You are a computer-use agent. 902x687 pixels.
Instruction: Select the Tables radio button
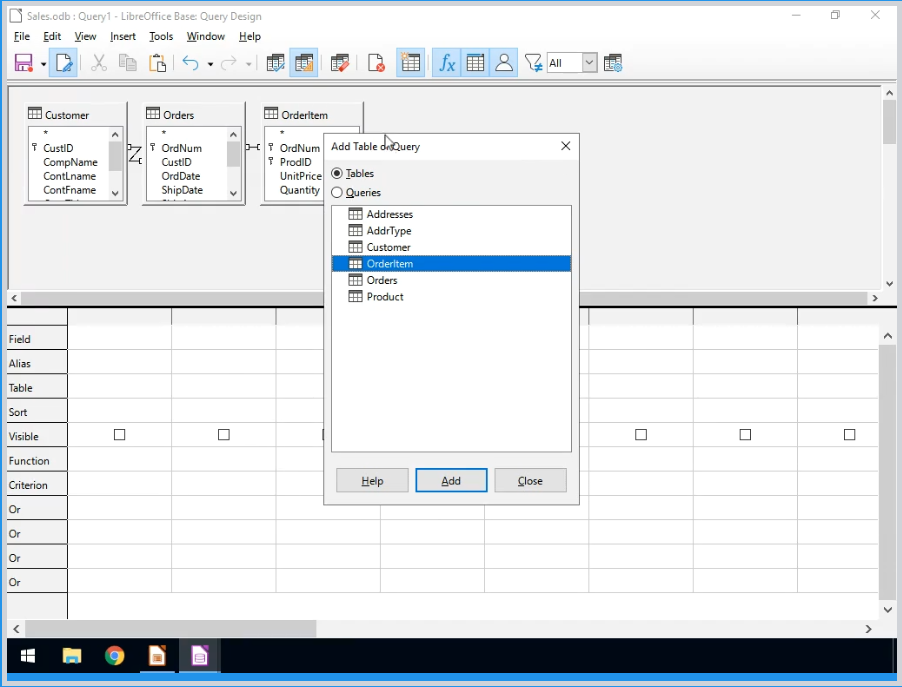pos(337,173)
